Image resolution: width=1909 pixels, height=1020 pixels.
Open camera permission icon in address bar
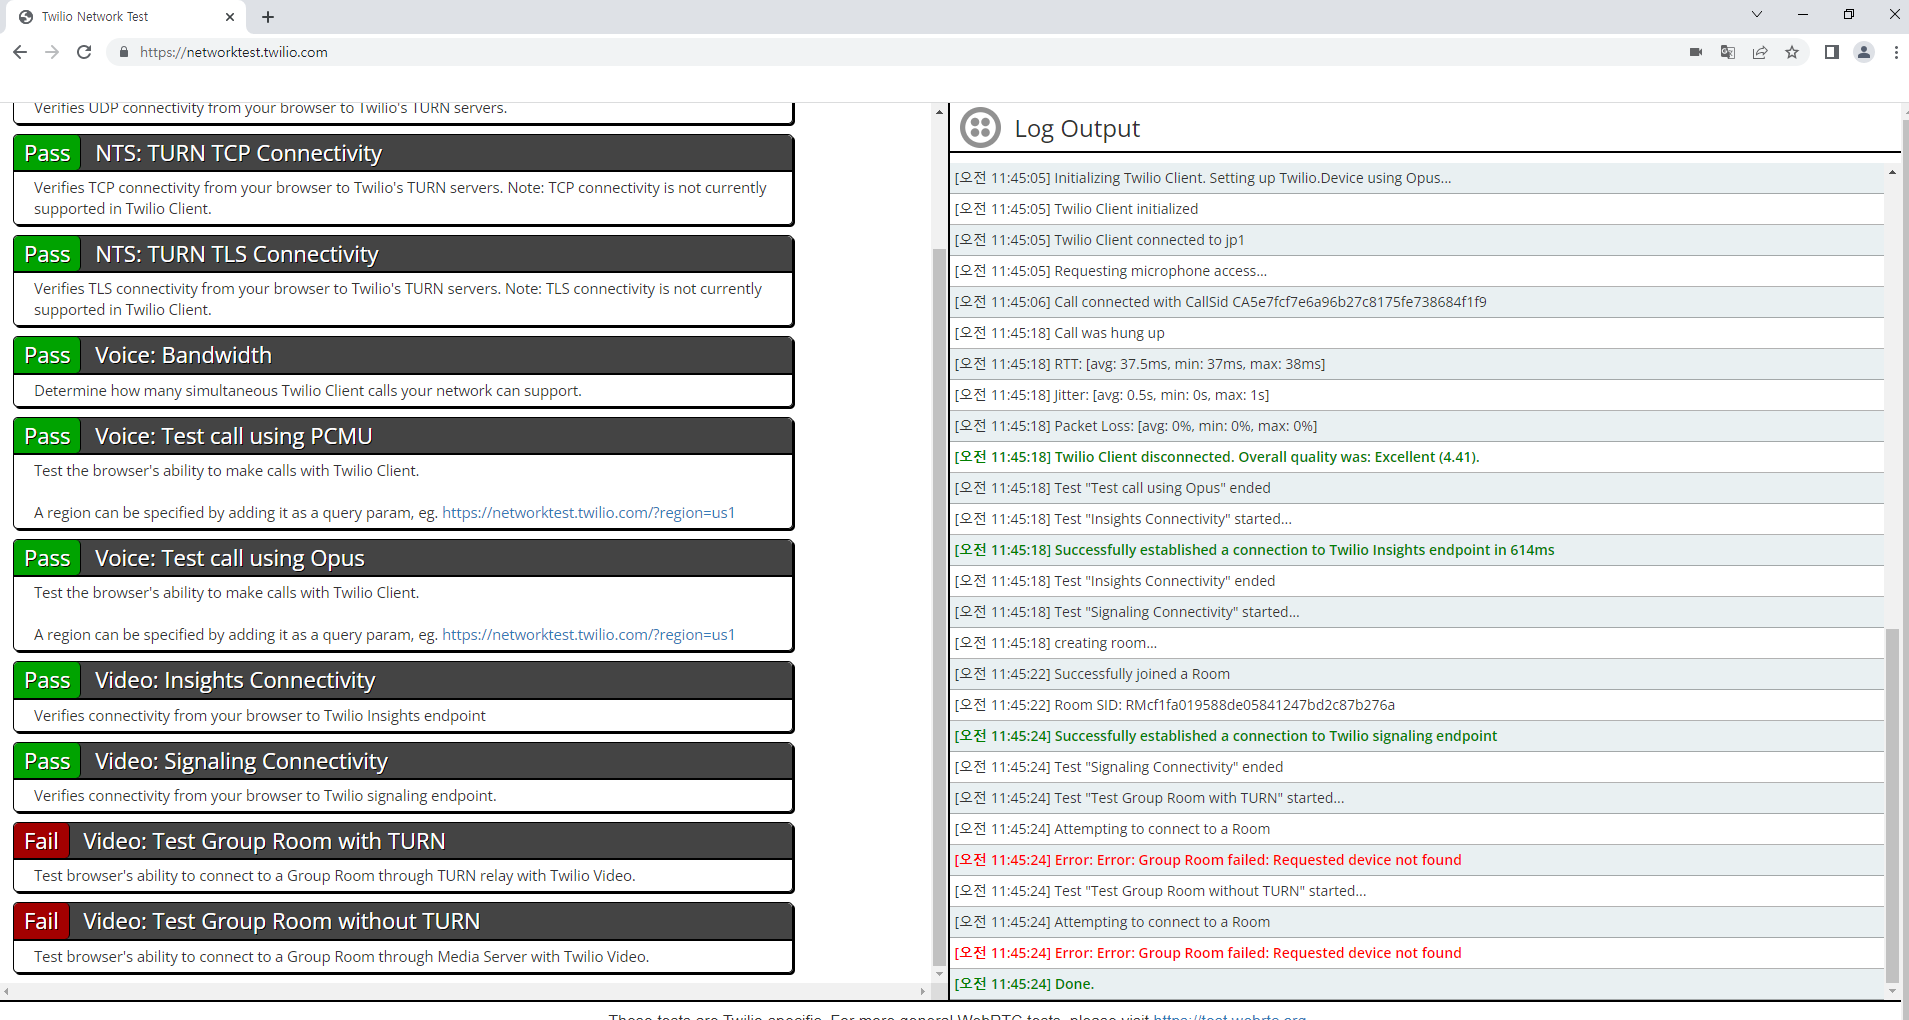[x=1696, y=52]
